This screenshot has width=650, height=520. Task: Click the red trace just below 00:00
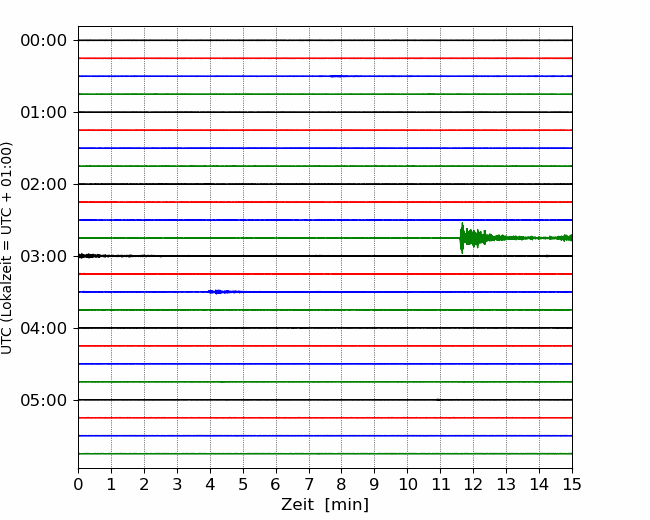click(x=325, y=58)
